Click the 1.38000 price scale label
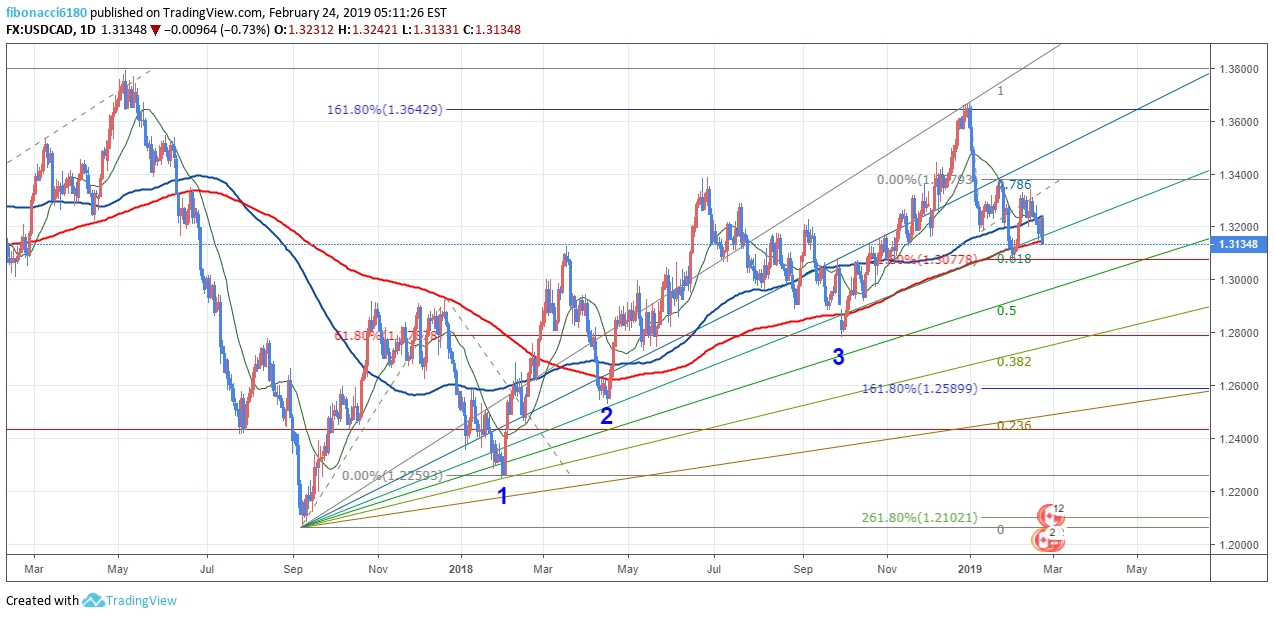 (1237, 69)
